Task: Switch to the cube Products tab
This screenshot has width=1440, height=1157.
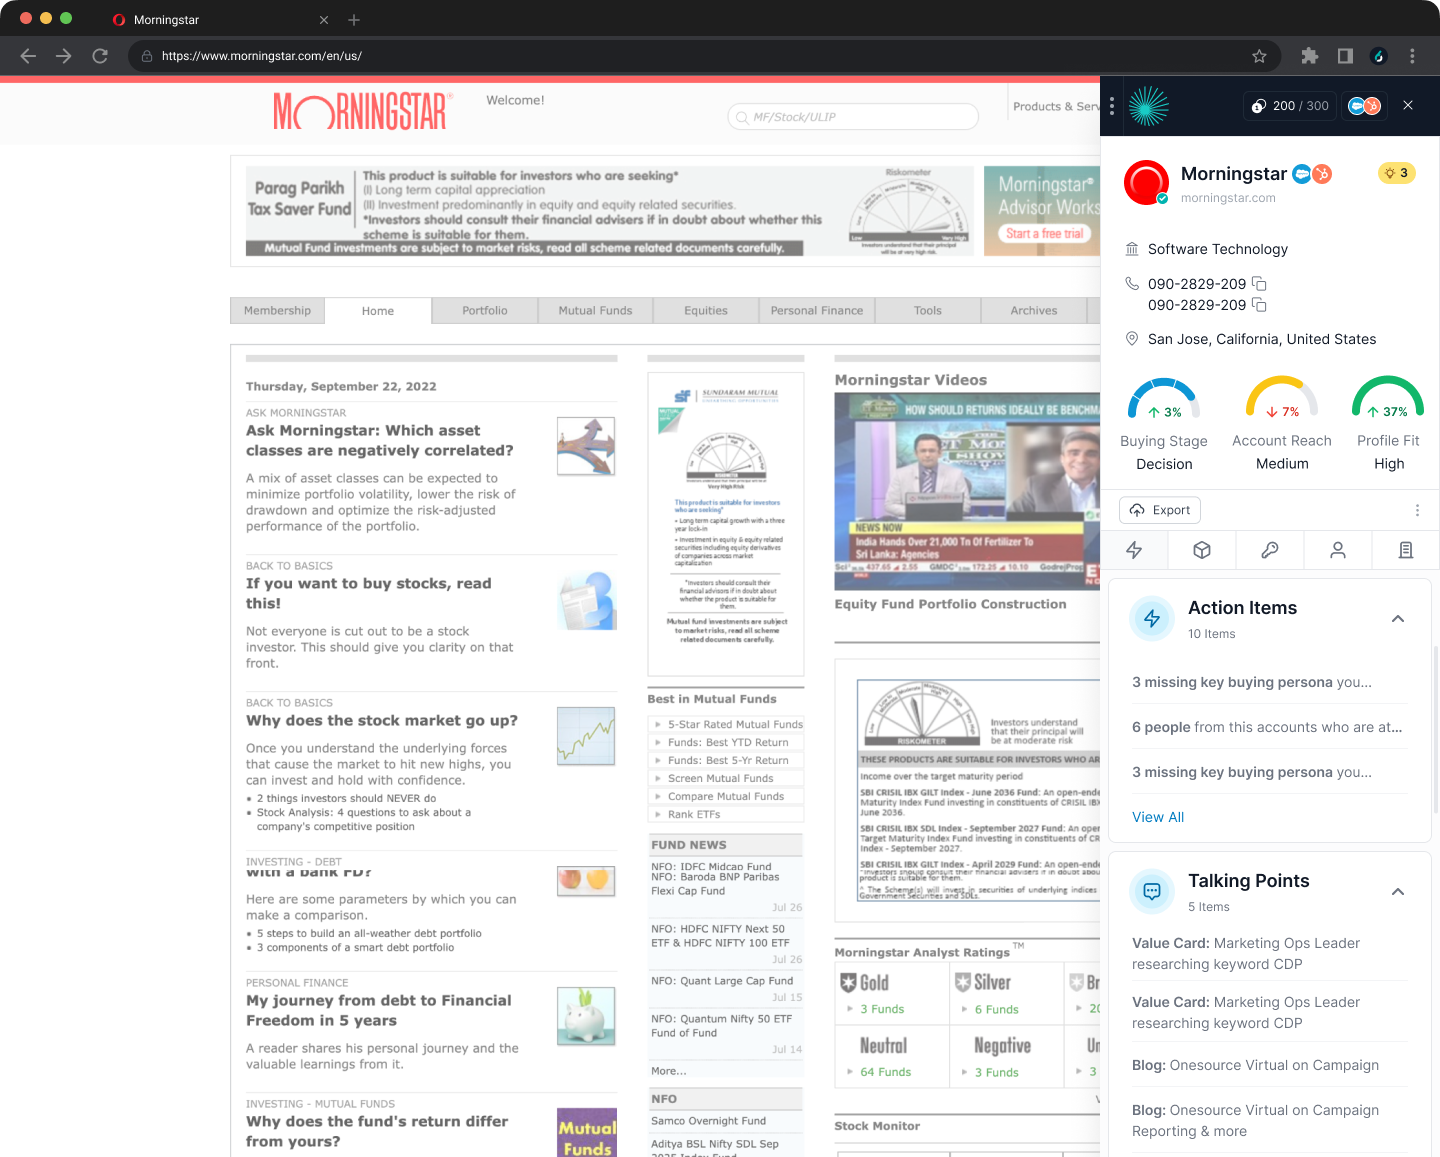Action: (x=1202, y=550)
